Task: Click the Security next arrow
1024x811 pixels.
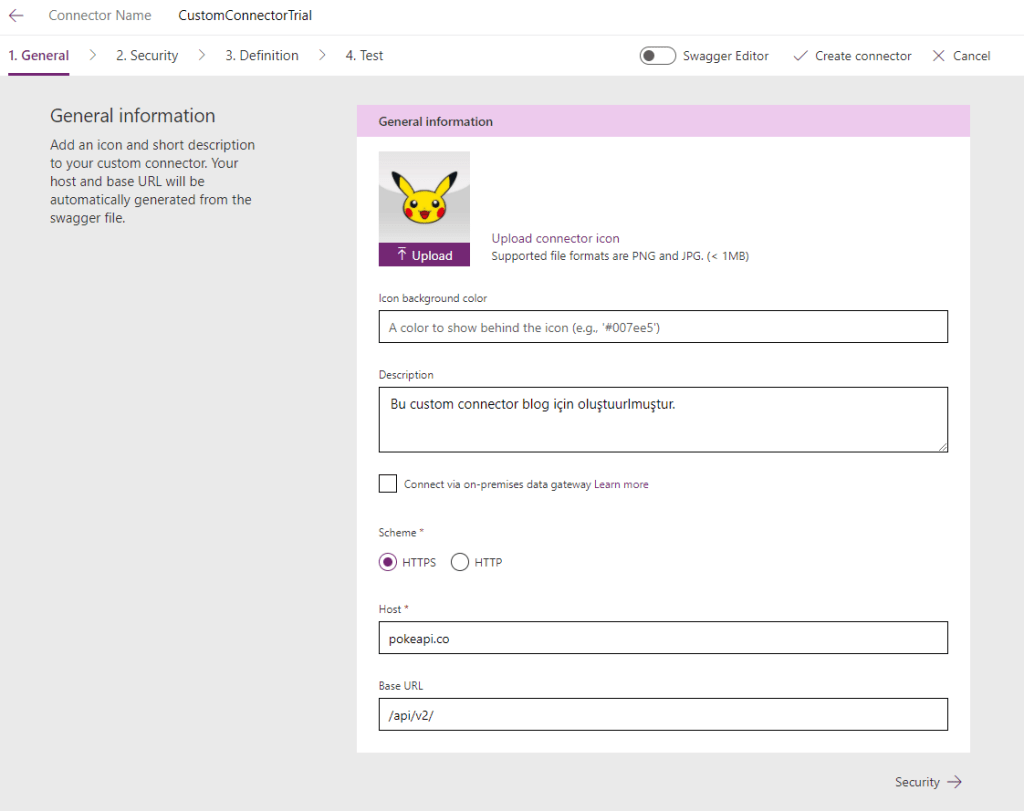Action: point(954,782)
